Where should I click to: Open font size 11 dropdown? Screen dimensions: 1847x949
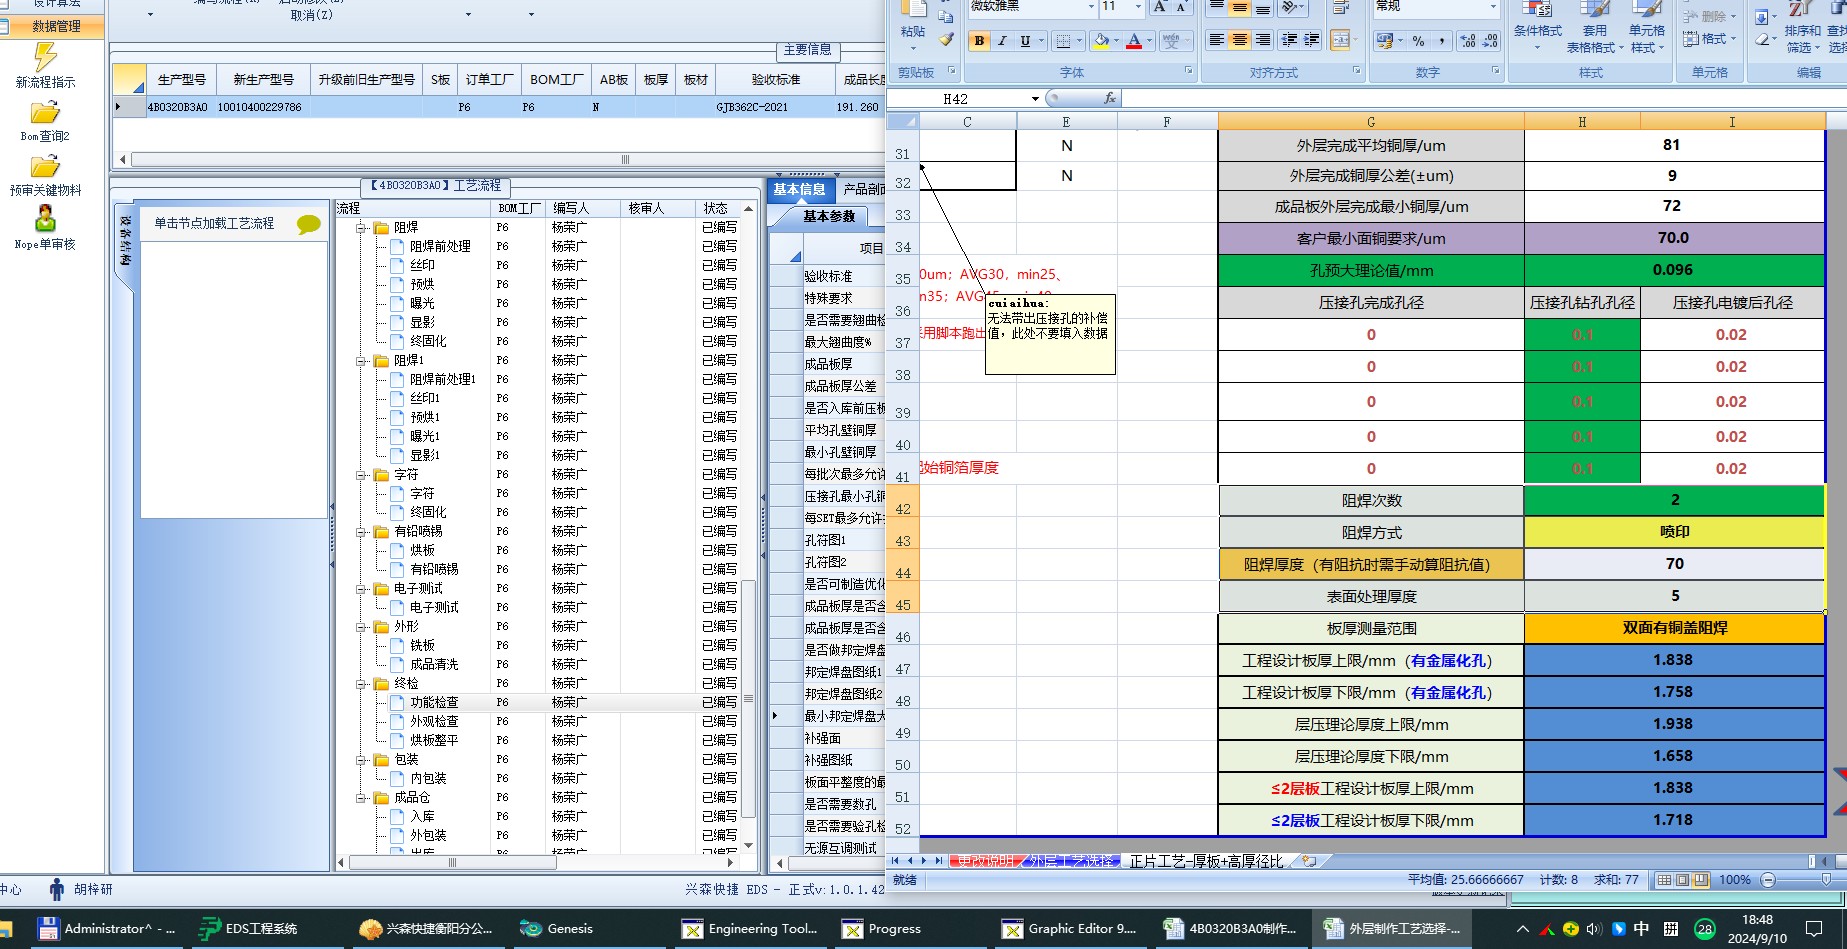[x=1138, y=7]
